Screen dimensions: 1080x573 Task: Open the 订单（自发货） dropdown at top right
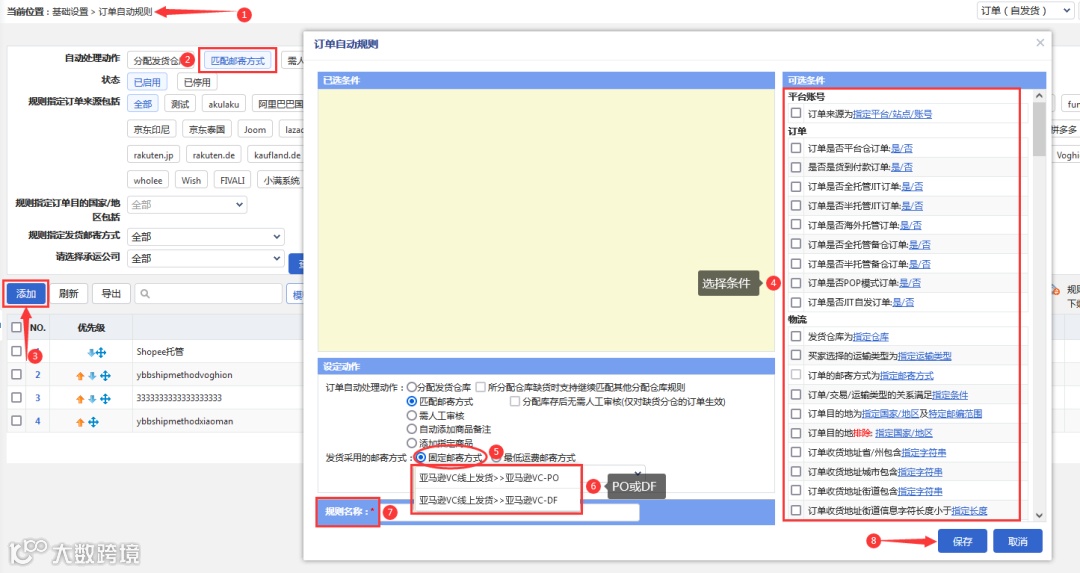pyautogui.click(x=1024, y=10)
